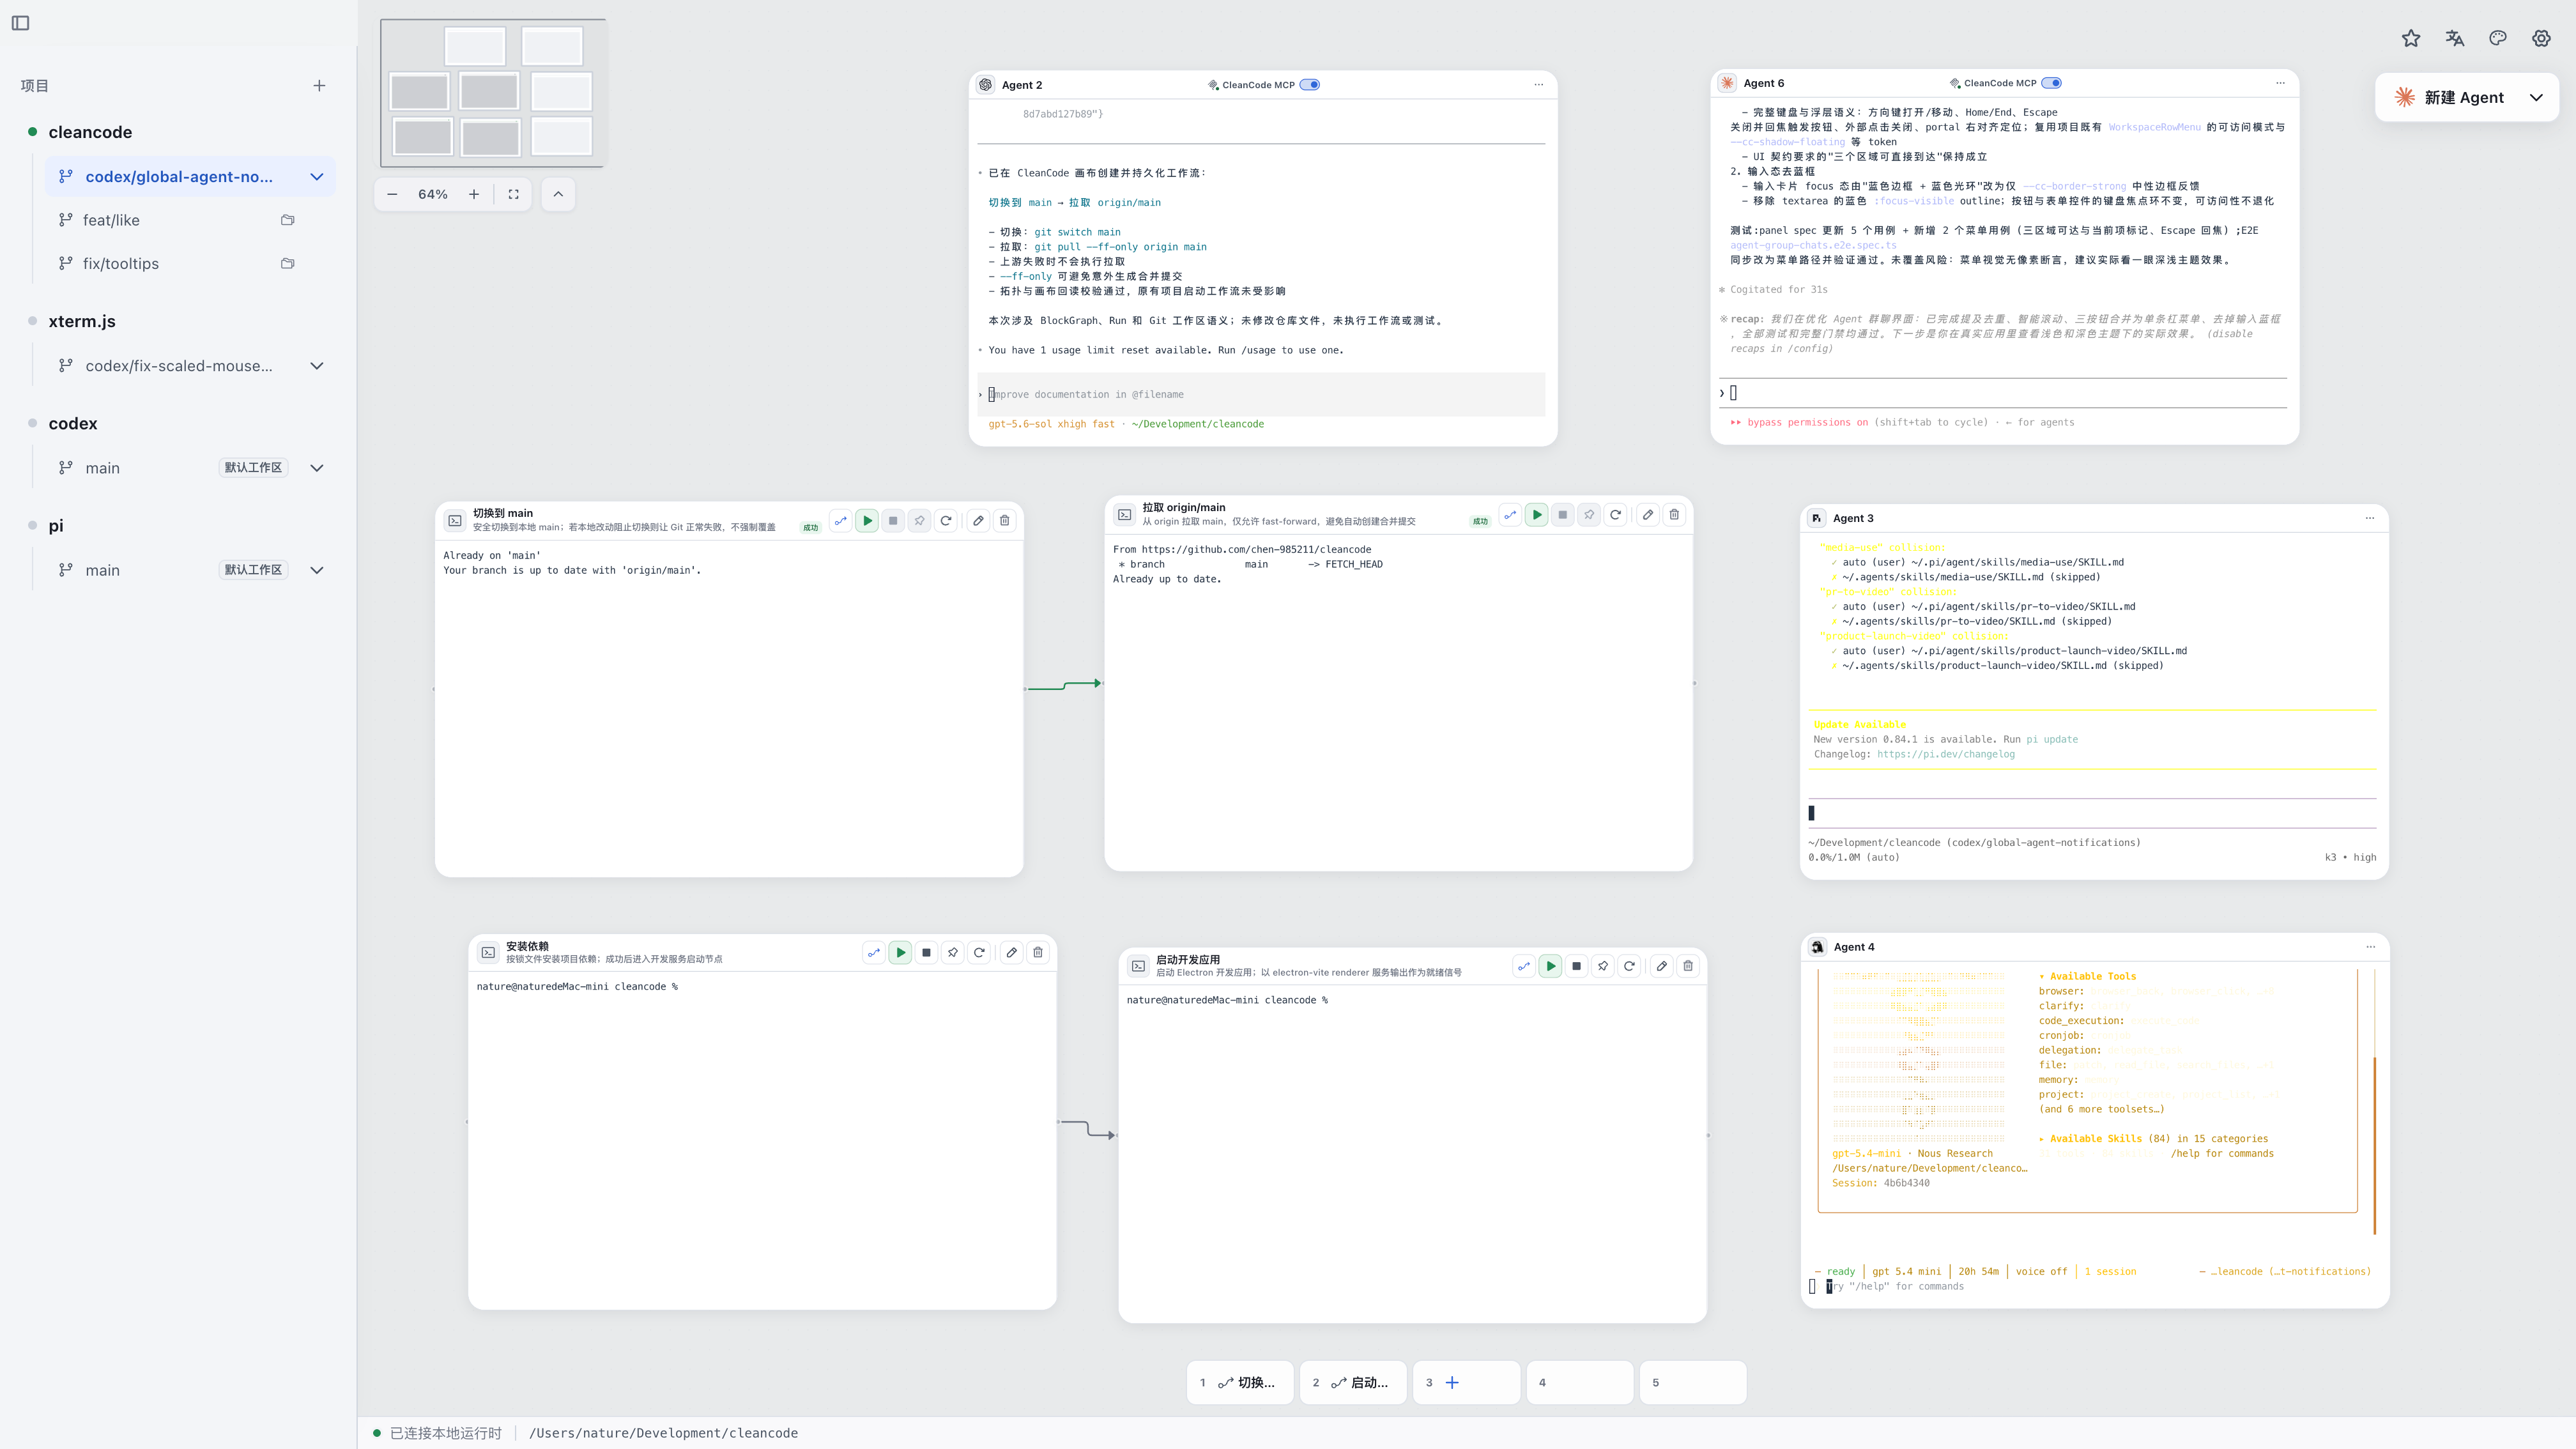Image resolution: width=2576 pixels, height=1449 pixels.
Task: Edit the 拉取 origin/main node
Action: [1648, 515]
